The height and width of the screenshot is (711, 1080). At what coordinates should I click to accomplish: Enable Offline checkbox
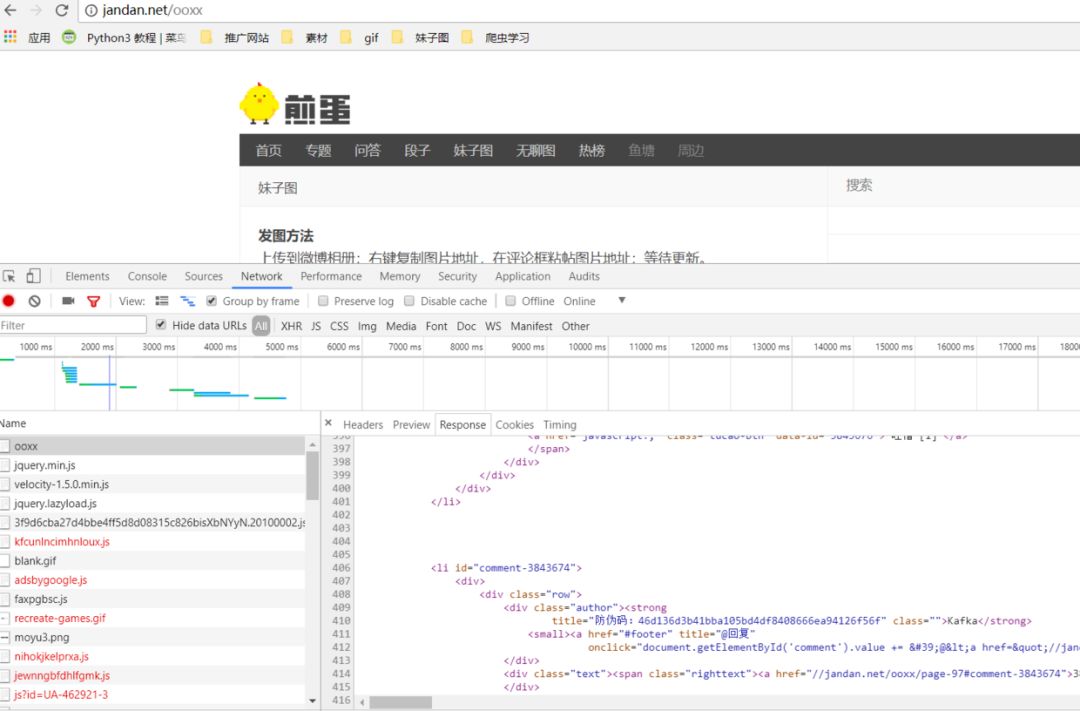click(x=510, y=301)
